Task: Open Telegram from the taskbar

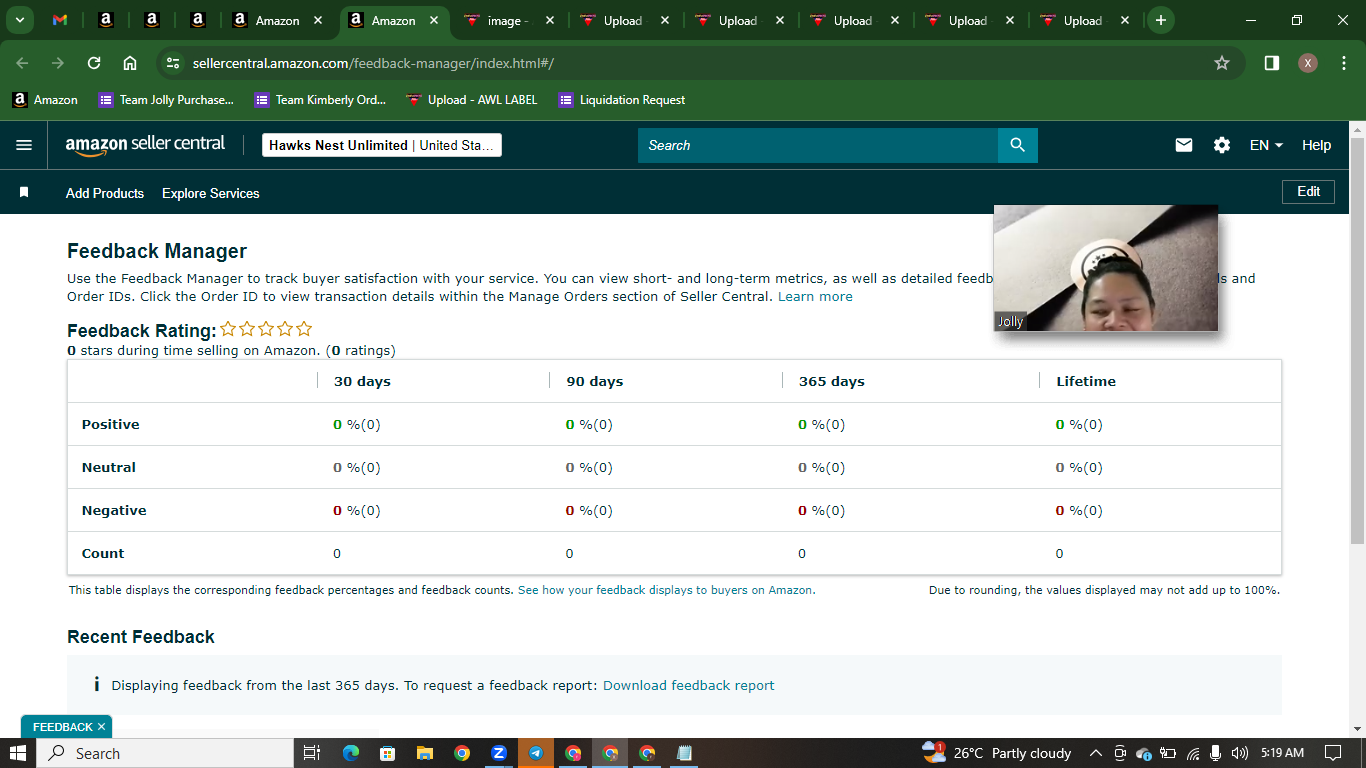Action: [x=536, y=753]
